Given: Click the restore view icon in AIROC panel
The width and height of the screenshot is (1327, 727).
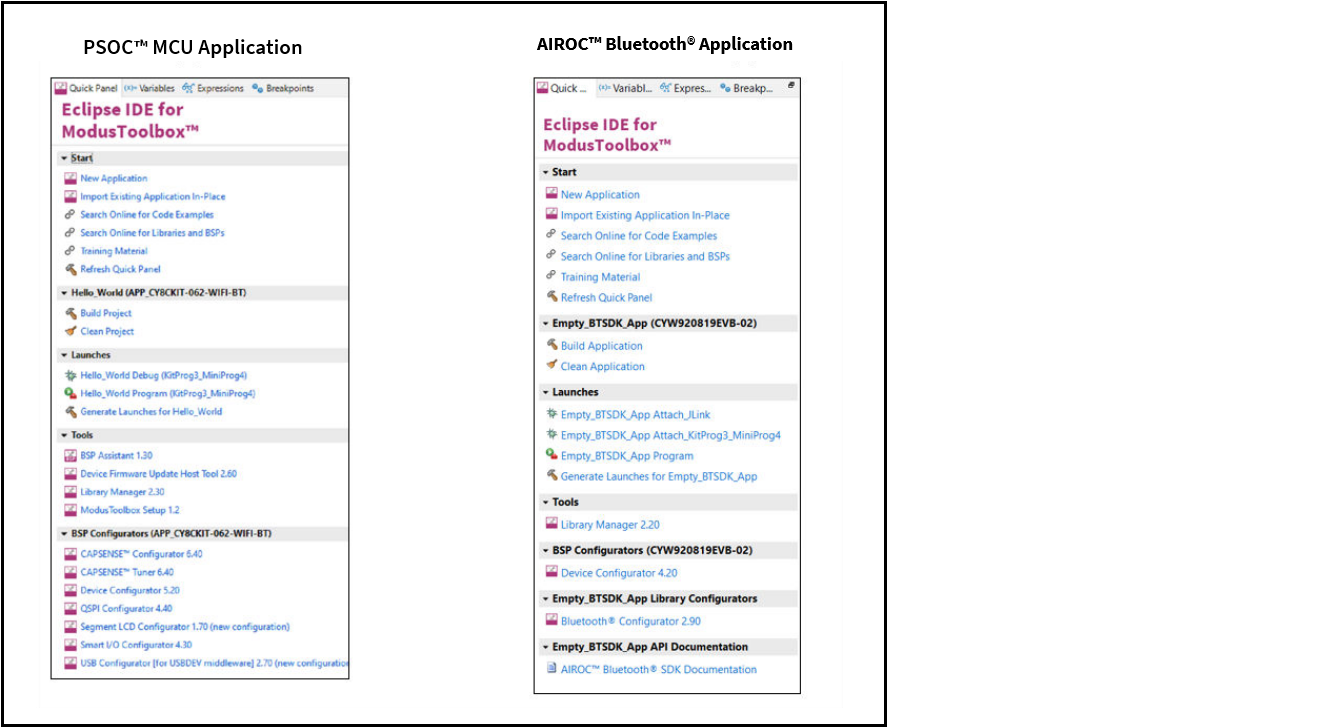Looking at the screenshot, I should pyautogui.click(x=790, y=87).
